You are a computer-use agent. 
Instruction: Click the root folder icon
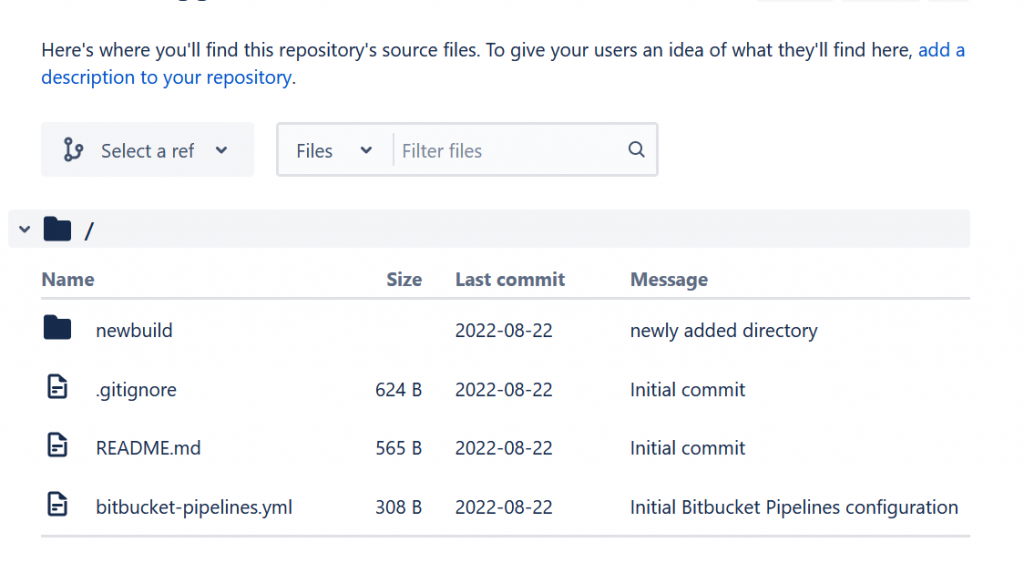57,229
